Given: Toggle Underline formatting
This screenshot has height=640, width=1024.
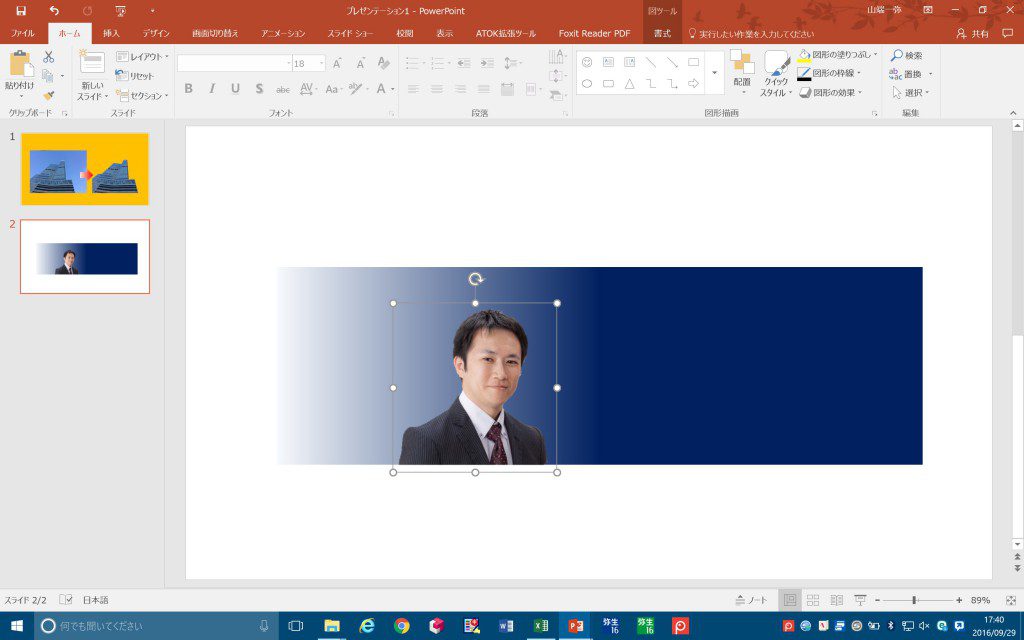Looking at the screenshot, I should 235,89.
